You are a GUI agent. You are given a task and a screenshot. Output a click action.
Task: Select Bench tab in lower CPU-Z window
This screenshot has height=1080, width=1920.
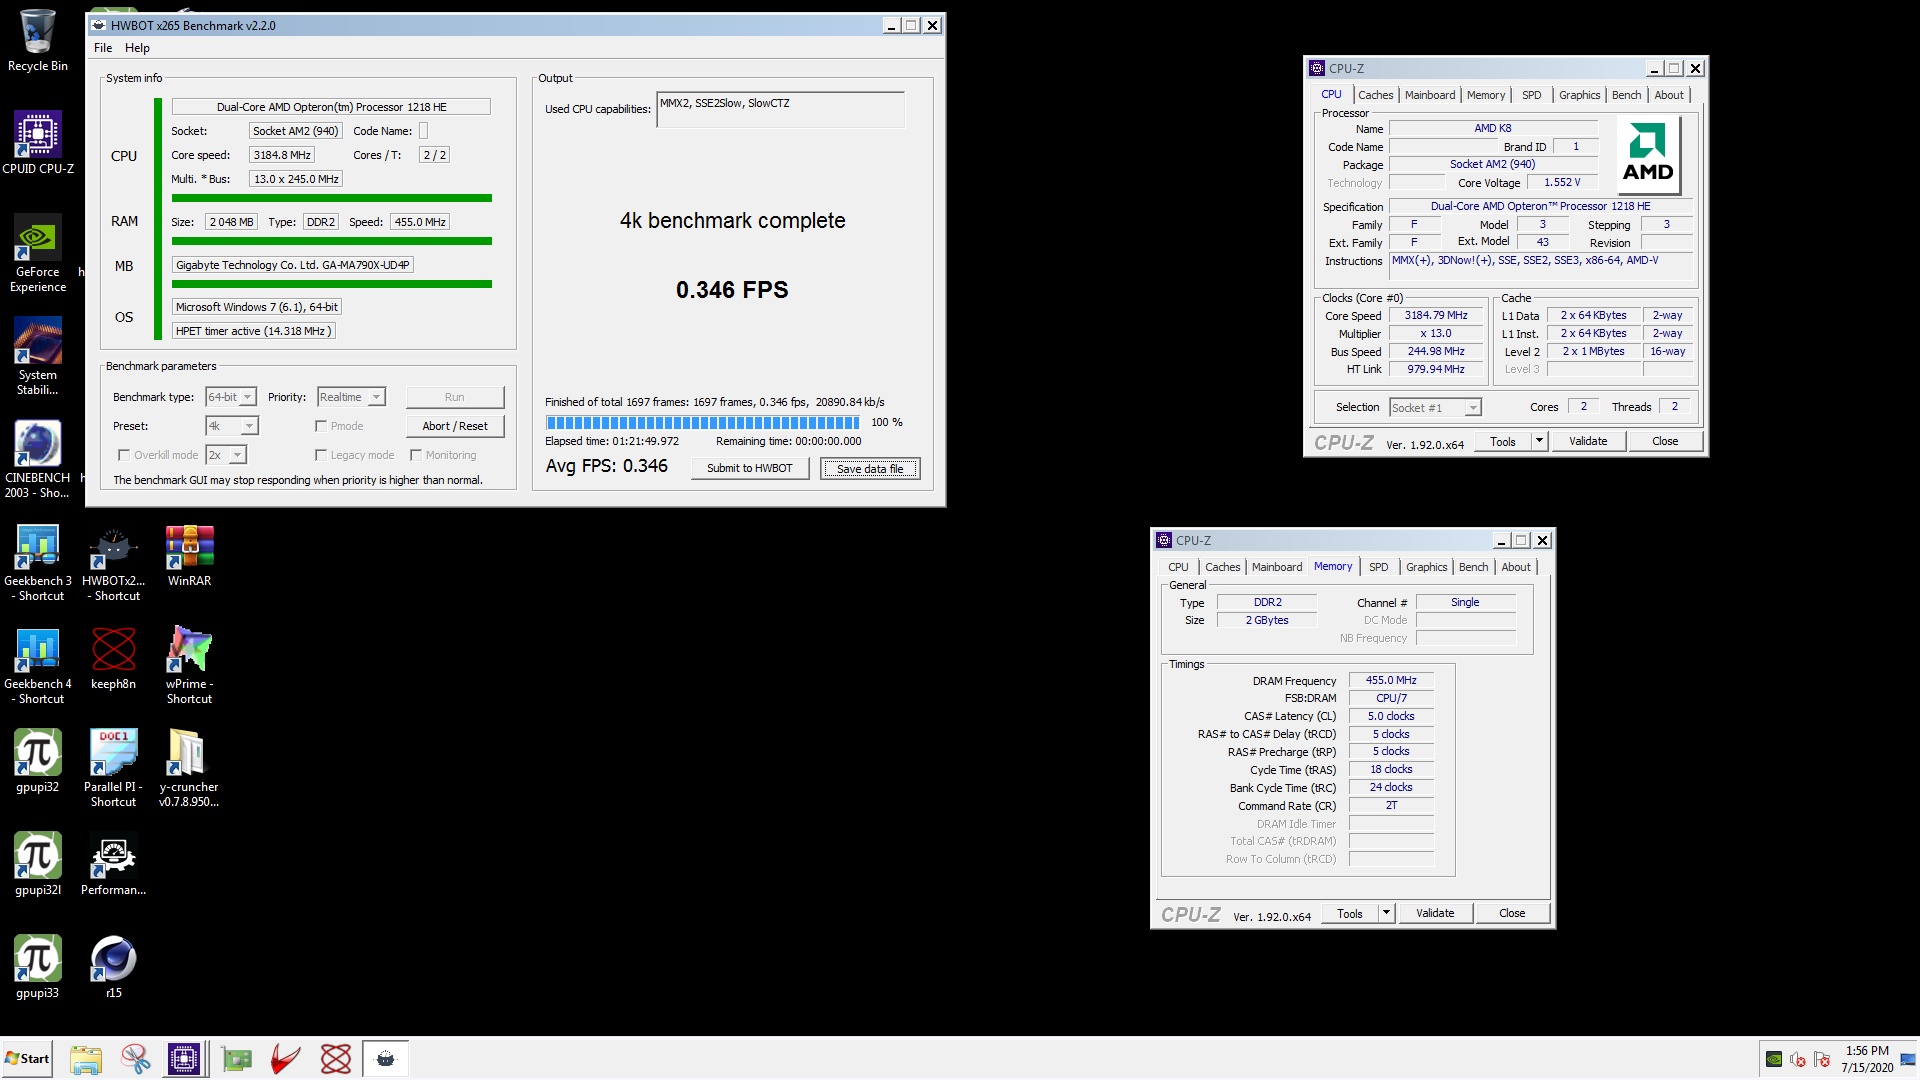[1473, 567]
